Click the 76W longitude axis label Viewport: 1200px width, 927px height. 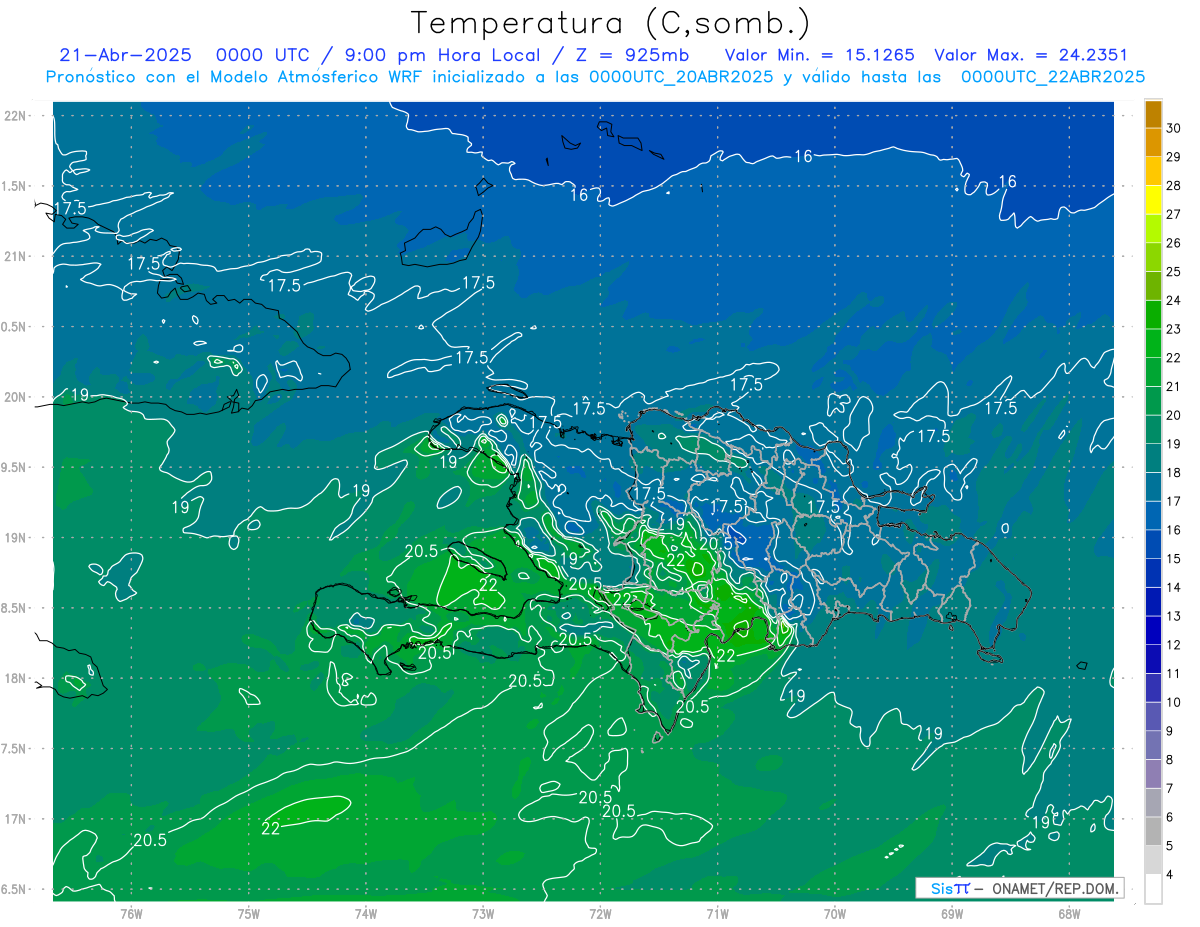coord(131,913)
